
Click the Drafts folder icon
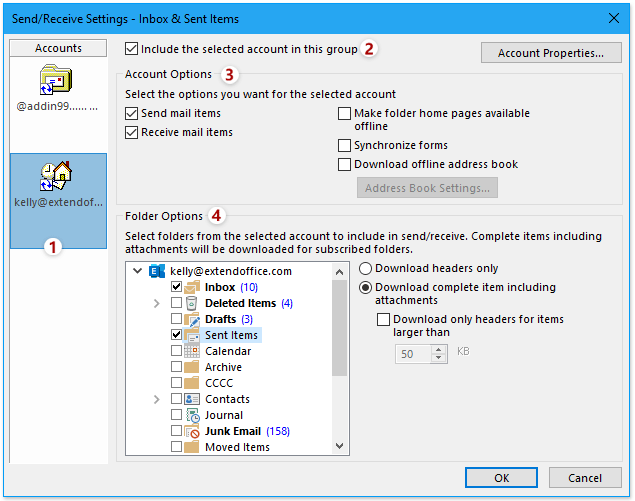[193, 319]
